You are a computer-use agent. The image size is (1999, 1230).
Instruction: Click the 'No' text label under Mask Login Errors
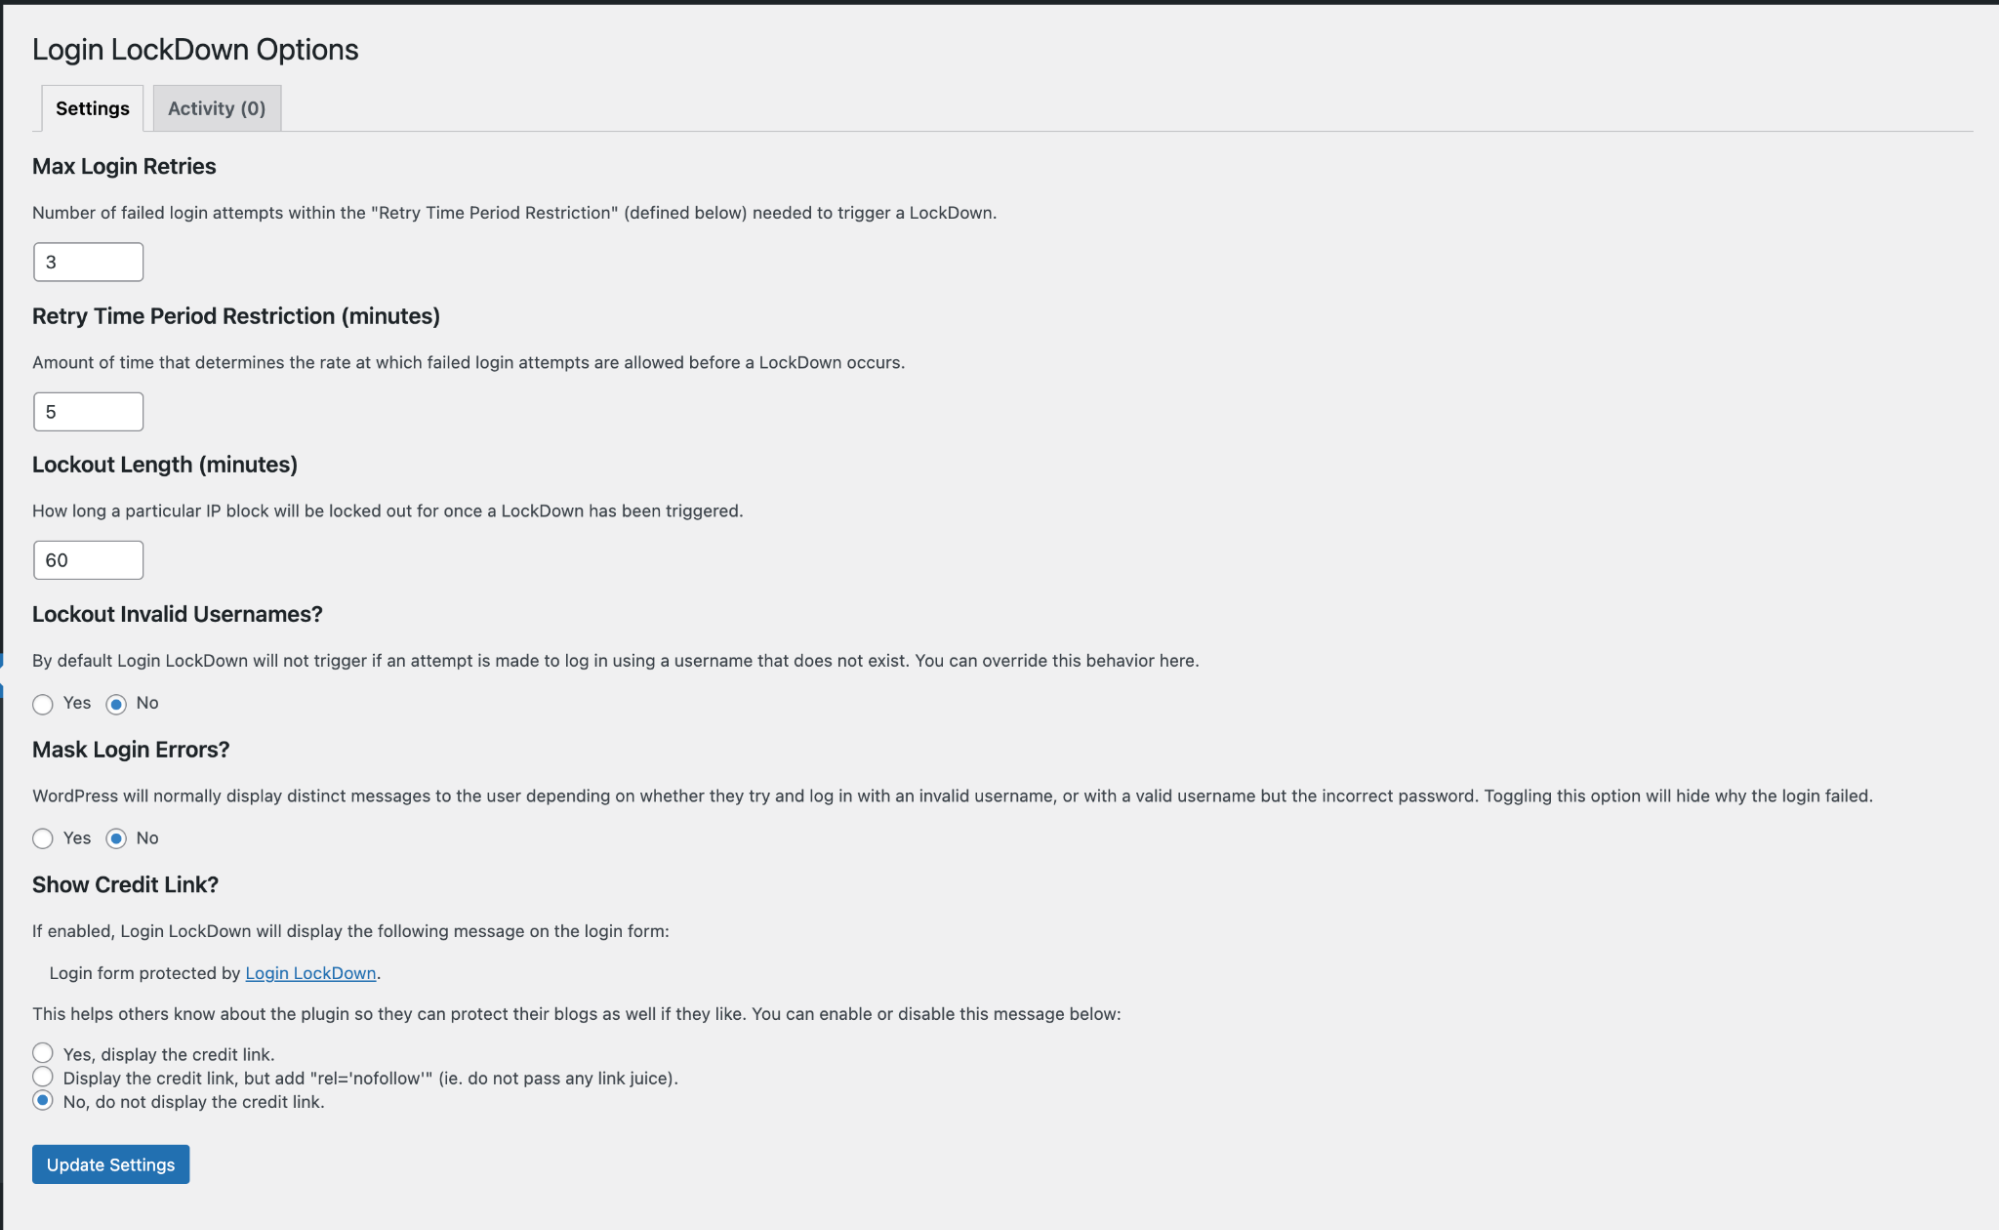pyautogui.click(x=147, y=838)
